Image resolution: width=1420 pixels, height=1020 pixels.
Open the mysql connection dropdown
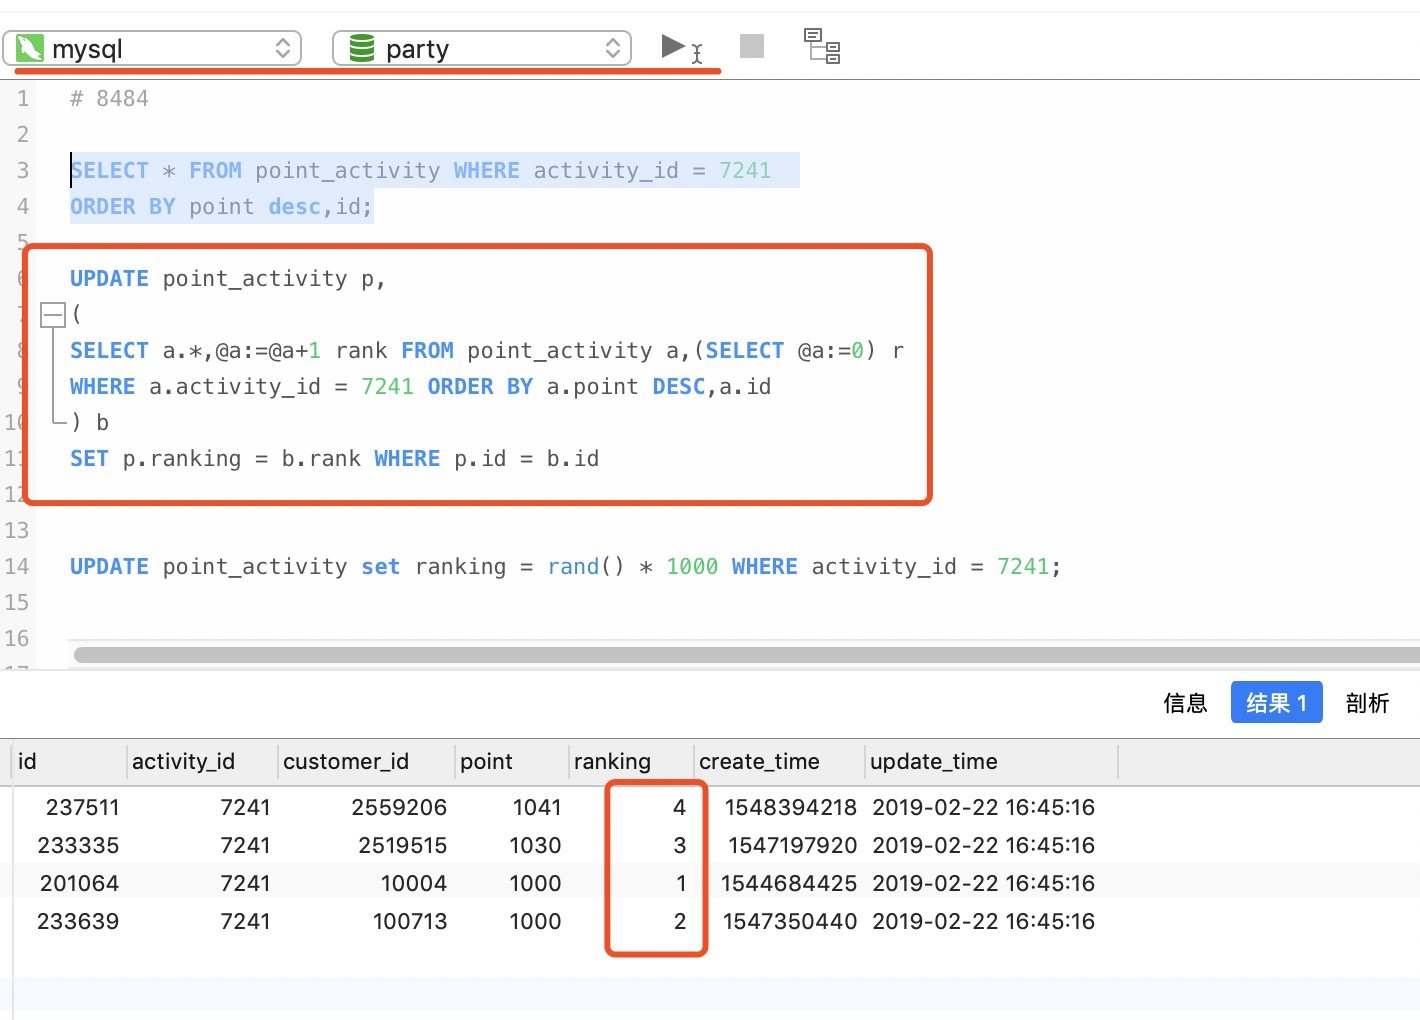pyautogui.click(x=153, y=48)
